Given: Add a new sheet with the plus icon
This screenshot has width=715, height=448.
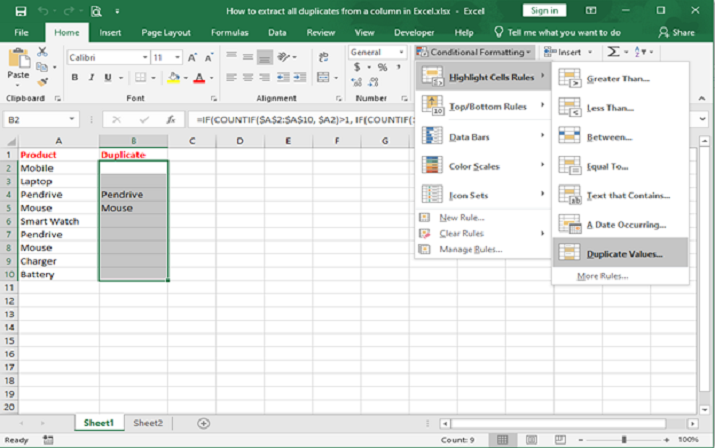Looking at the screenshot, I should [203, 423].
